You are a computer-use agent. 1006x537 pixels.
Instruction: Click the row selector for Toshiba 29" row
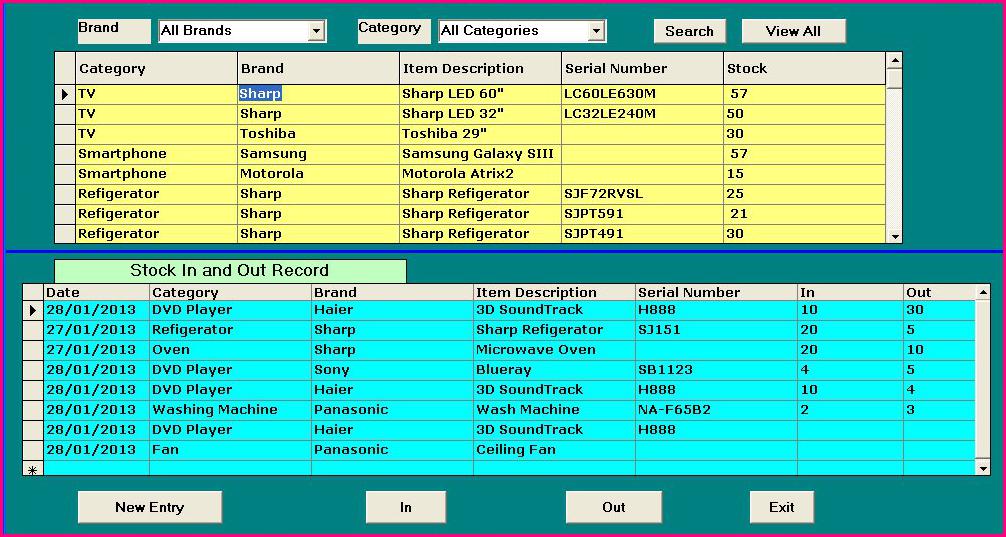point(65,133)
